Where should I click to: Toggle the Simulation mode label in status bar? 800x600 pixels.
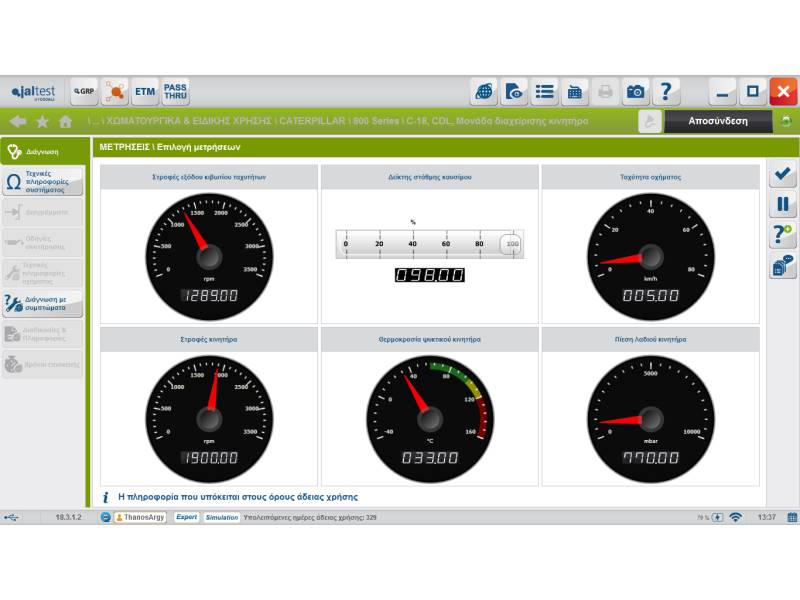[x=222, y=517]
